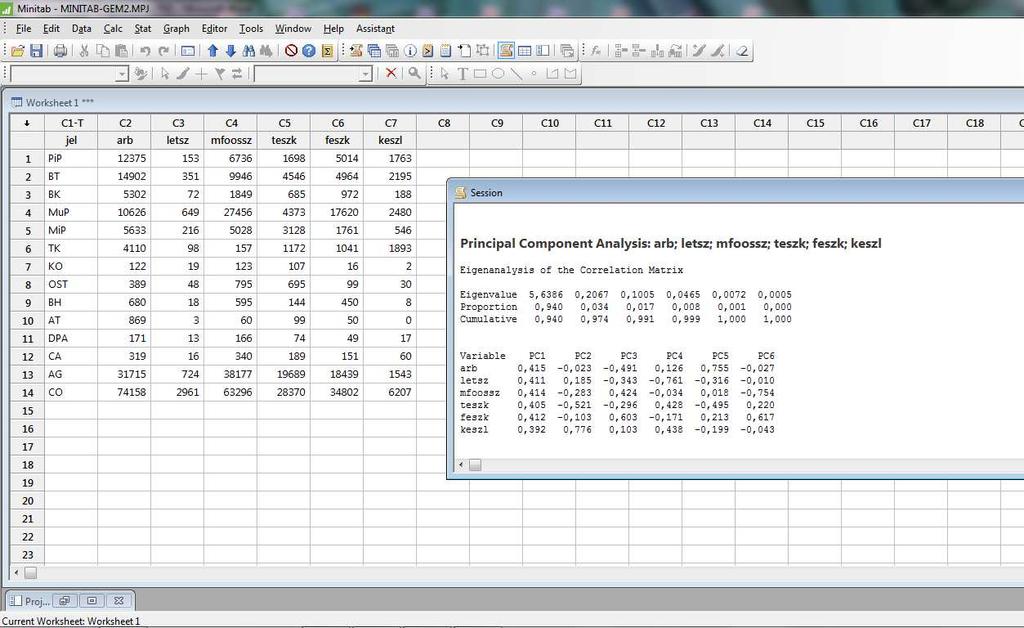The height and width of the screenshot is (628, 1024).
Task: Open the Assistant menu
Action: pos(375,29)
